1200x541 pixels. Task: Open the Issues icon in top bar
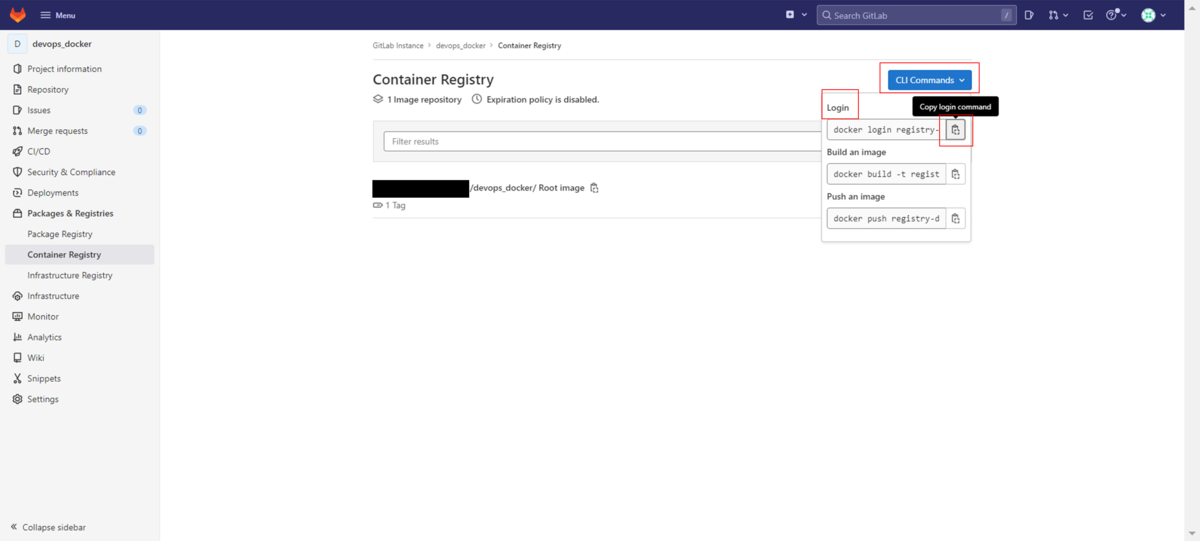[x=1029, y=15]
